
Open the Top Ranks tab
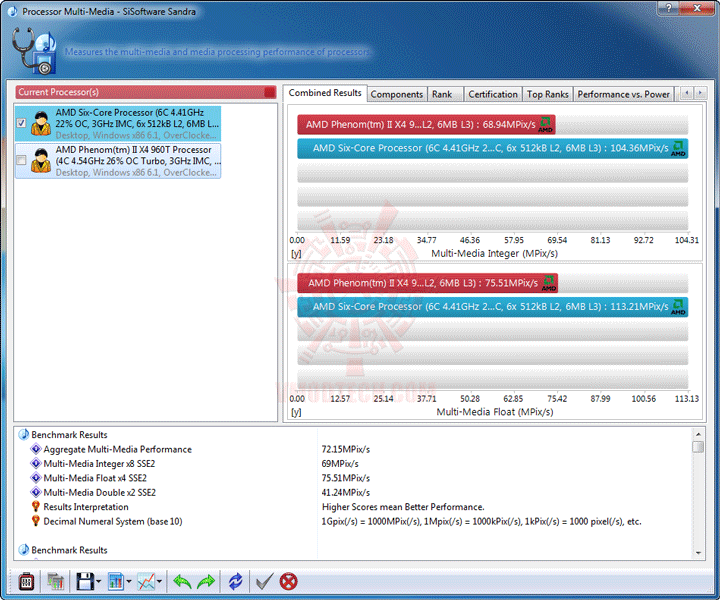(x=547, y=94)
